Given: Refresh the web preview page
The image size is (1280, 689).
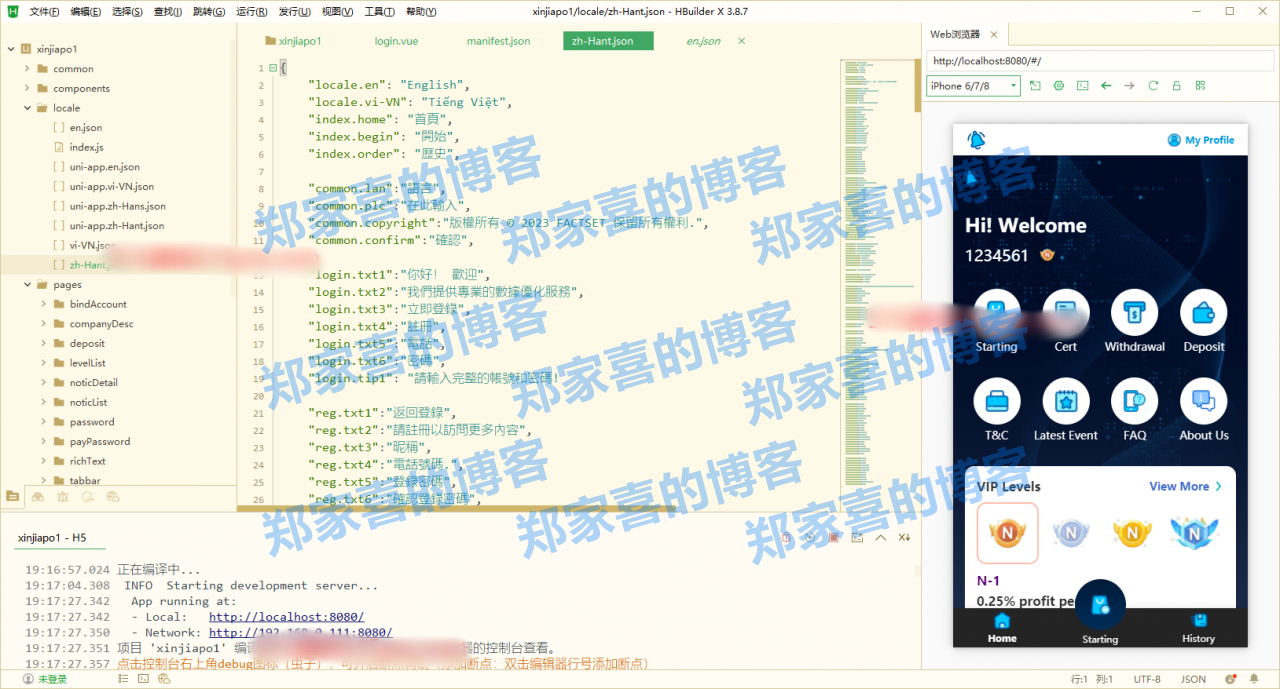Looking at the screenshot, I should 1153,86.
